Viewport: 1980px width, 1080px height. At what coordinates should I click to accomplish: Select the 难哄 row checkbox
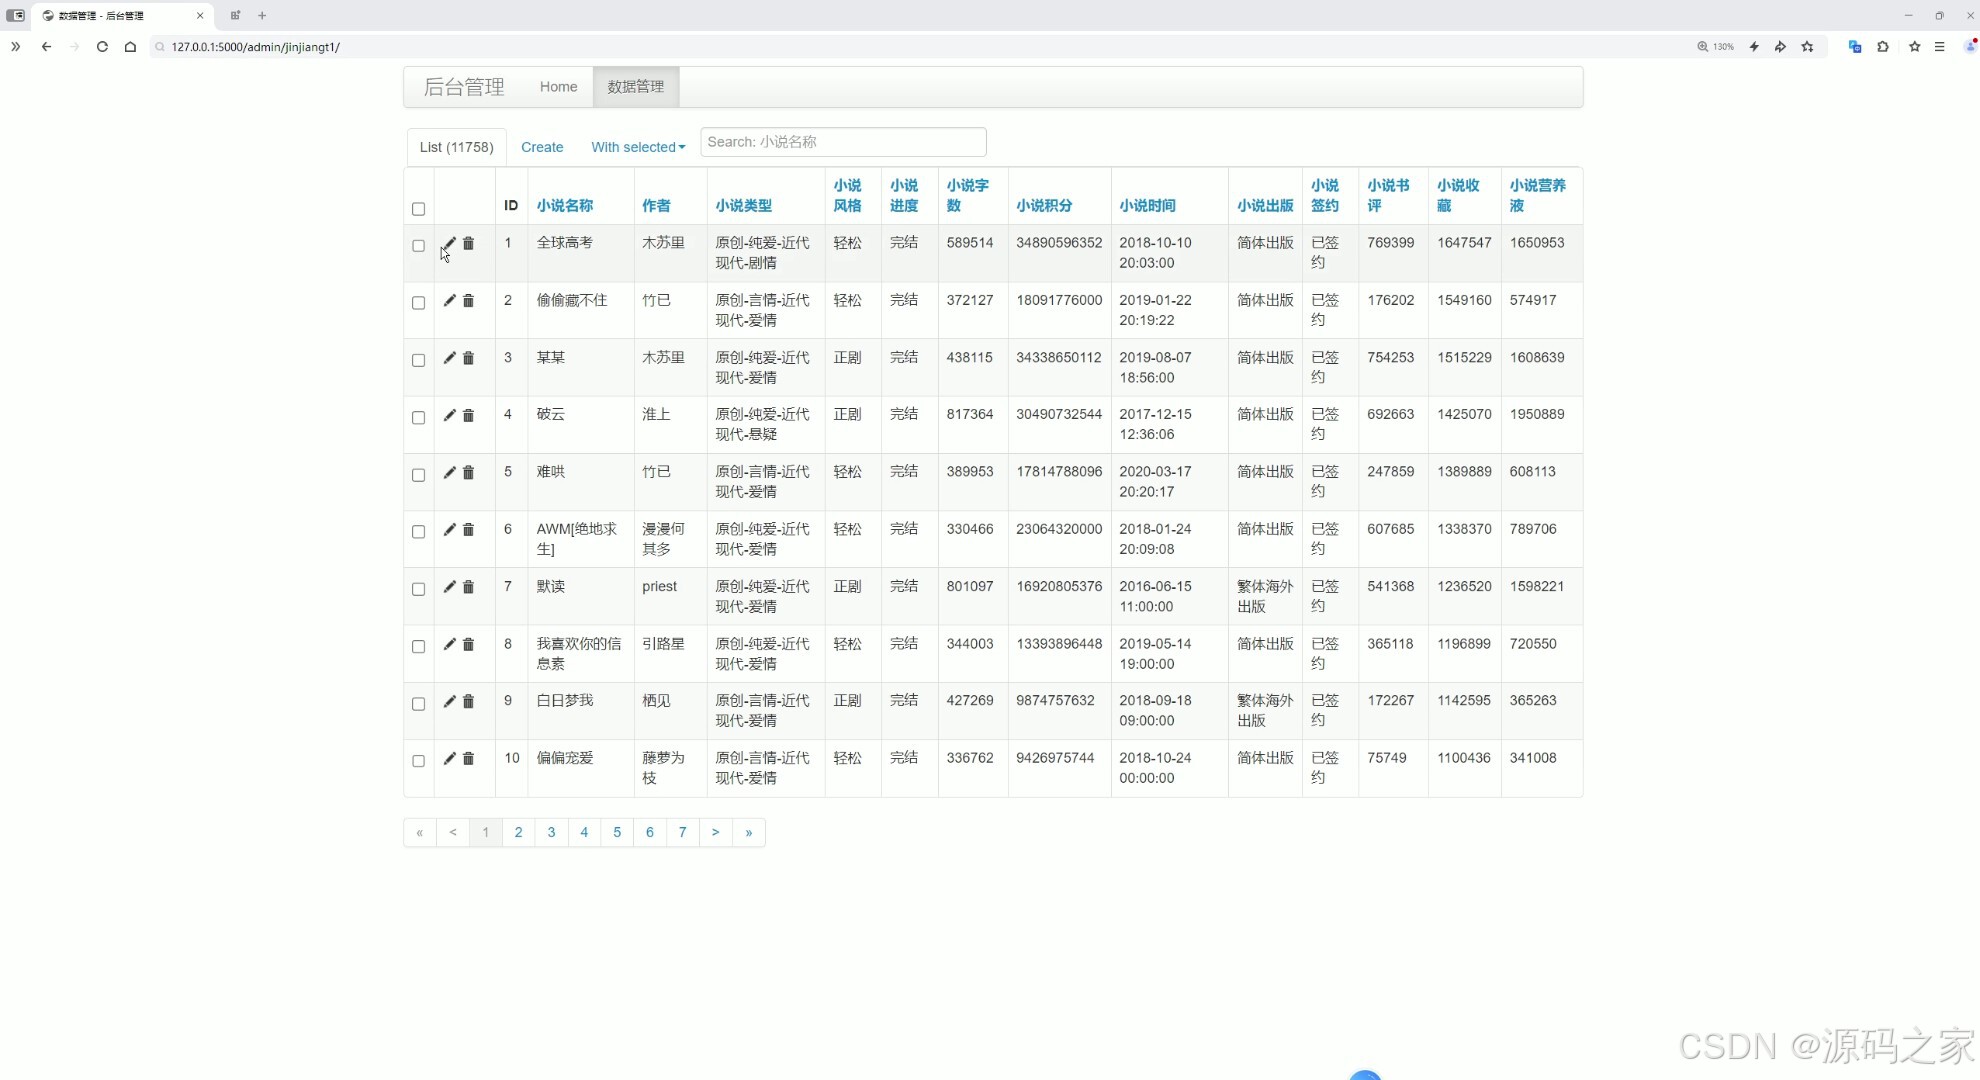tap(419, 475)
